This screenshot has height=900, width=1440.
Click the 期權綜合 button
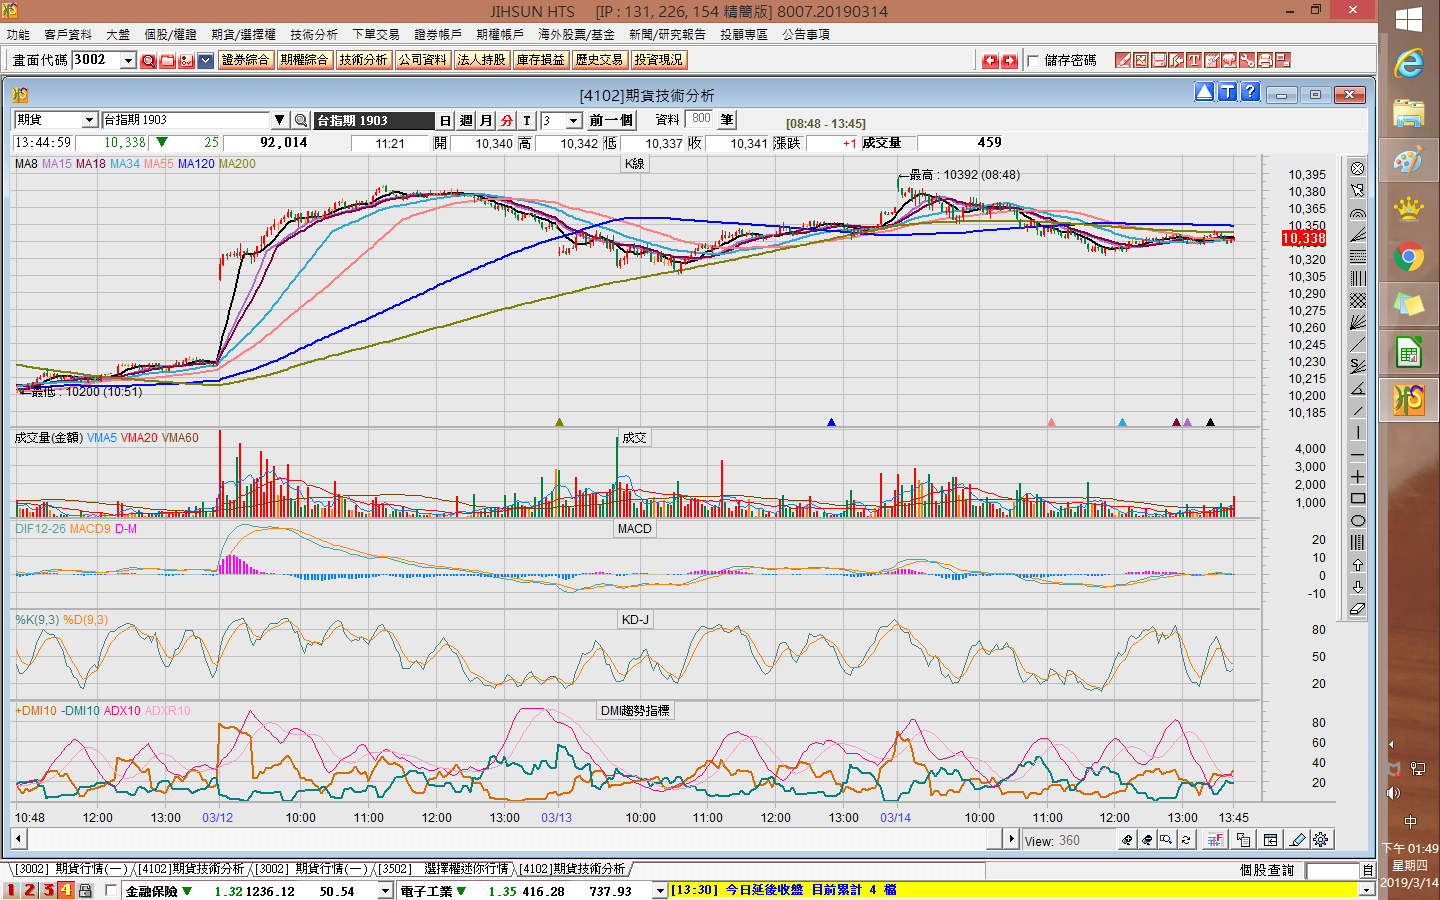(304, 60)
